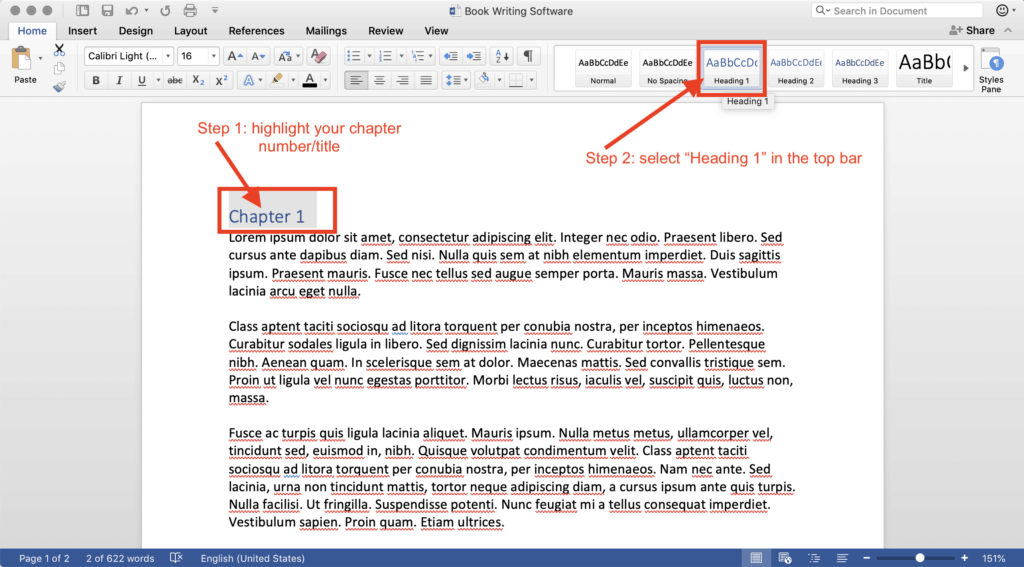Apply the Heading 2 style
This screenshot has height=567, width=1024.
point(795,69)
